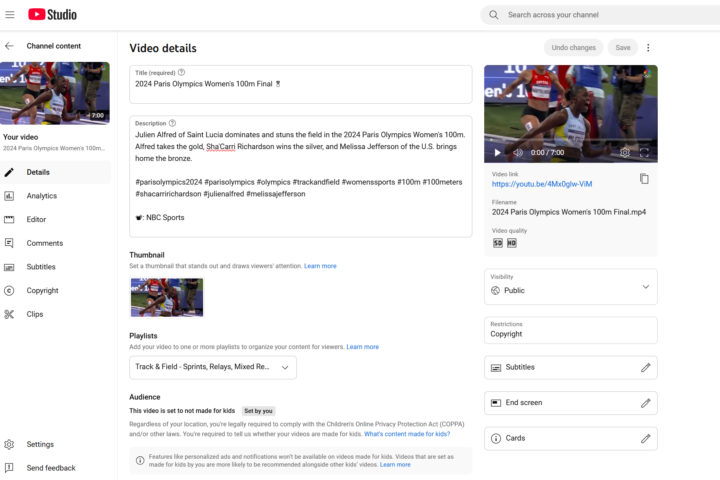Open the youtu.be video link
Image resolution: width=720 pixels, height=480 pixels.
pos(542,184)
